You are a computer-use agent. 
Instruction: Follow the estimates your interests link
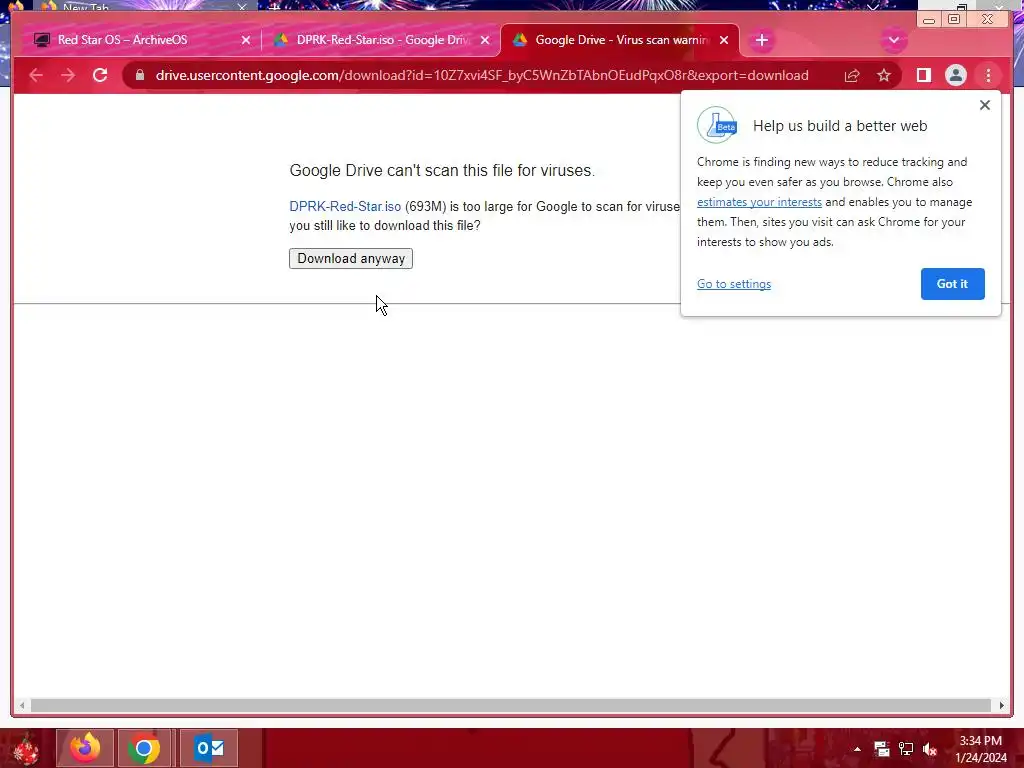[759, 202]
